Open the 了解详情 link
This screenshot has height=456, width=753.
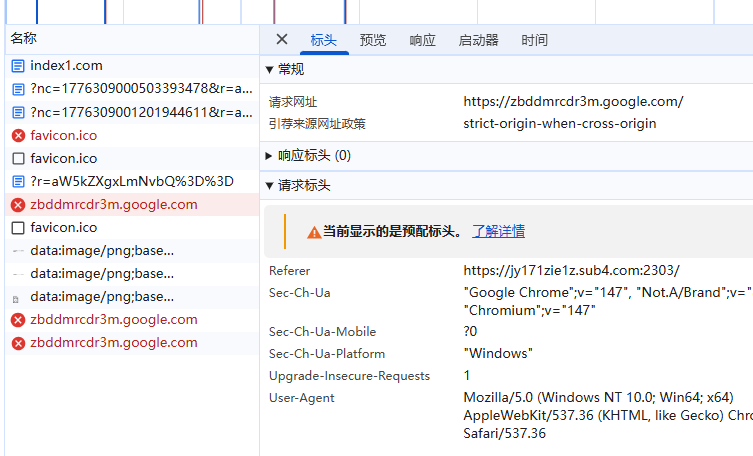498,231
